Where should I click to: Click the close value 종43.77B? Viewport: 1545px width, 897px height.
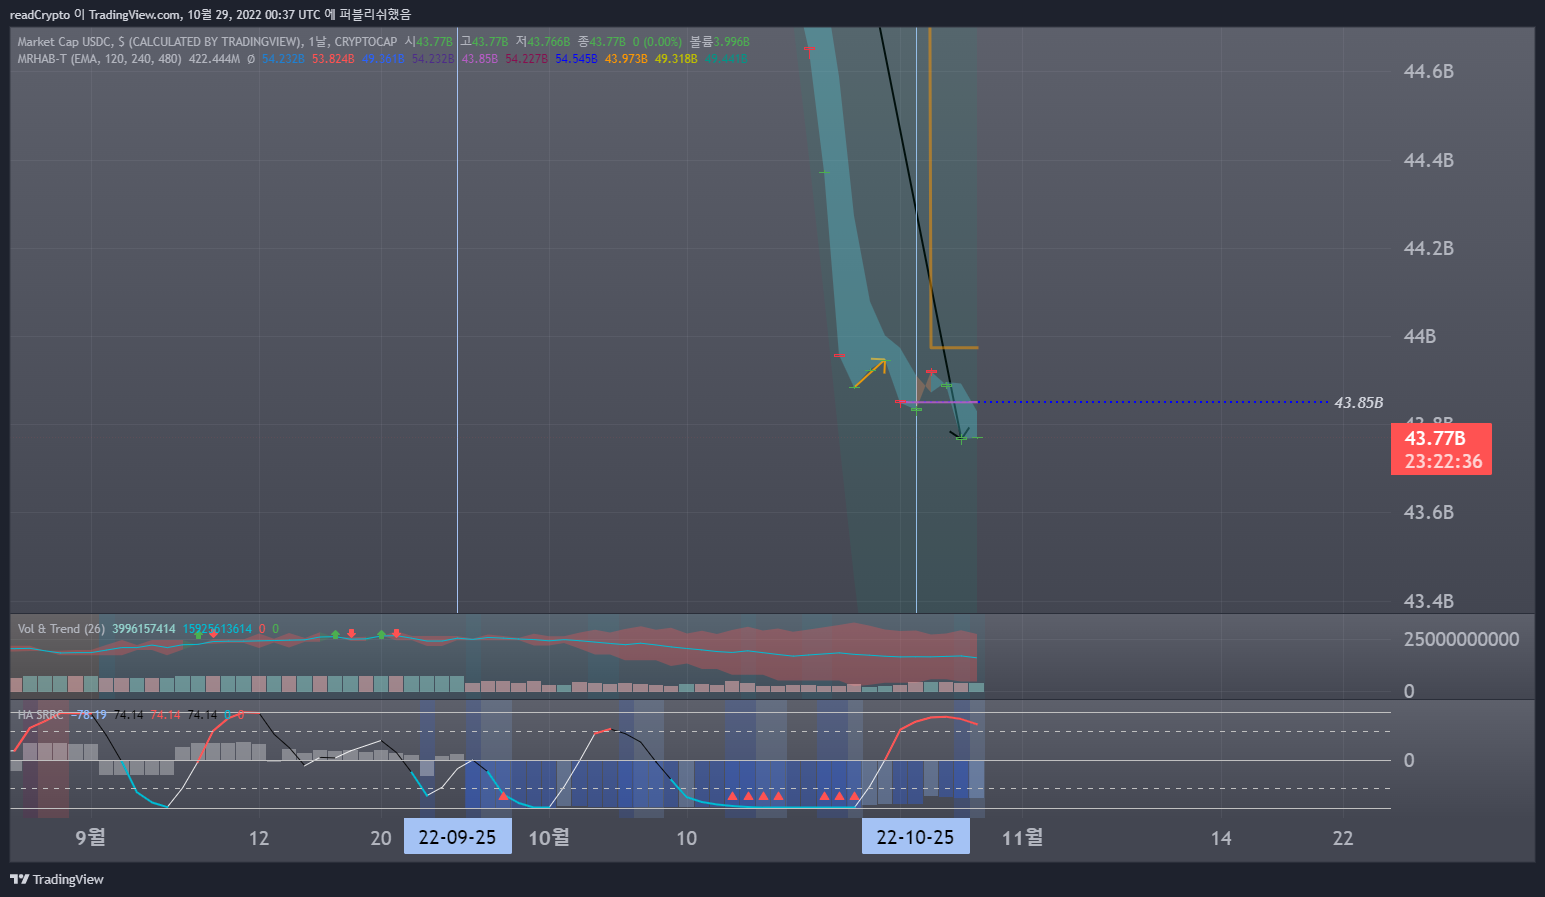601,42
